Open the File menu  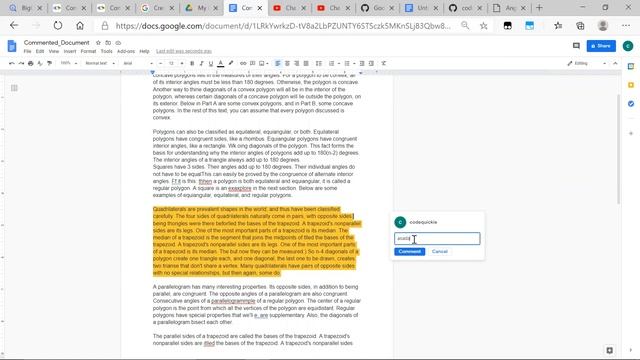pyautogui.click(x=27, y=51)
